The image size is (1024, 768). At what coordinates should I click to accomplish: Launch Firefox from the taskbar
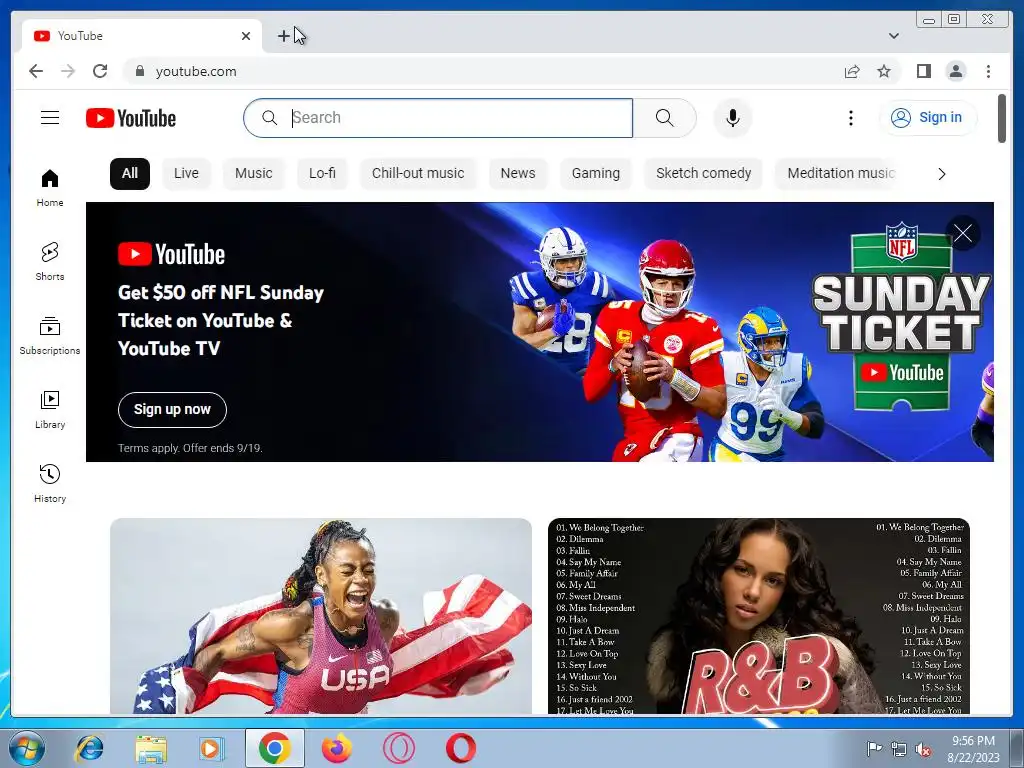[x=337, y=748]
